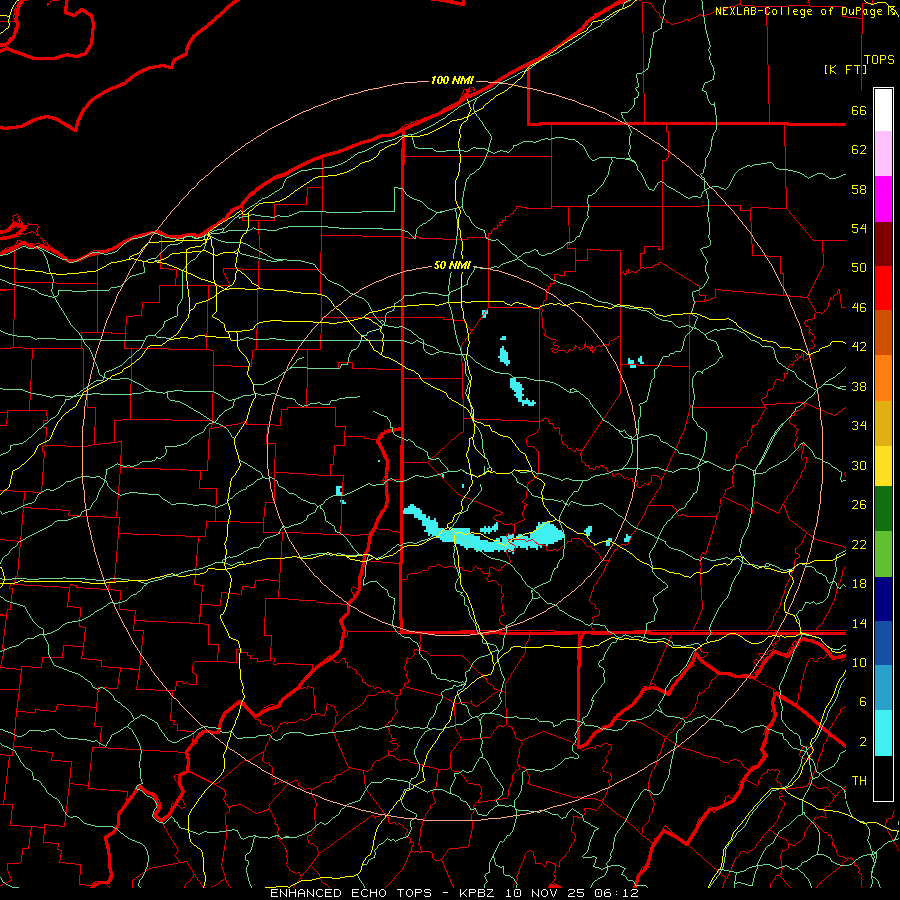Click legend value 22
The height and width of the screenshot is (900, 900).
click(x=859, y=544)
